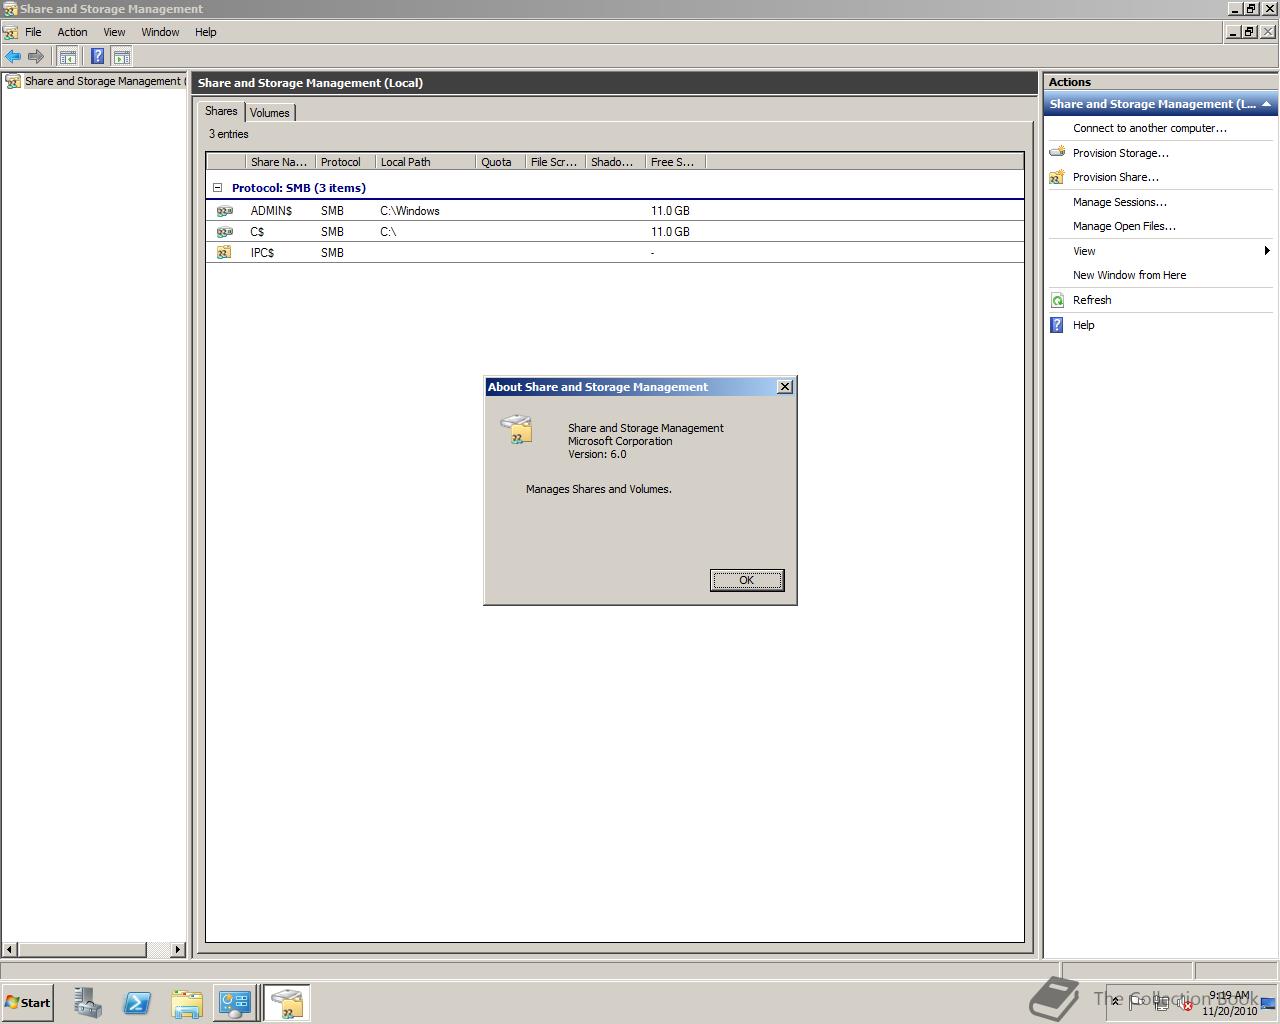Open the Help menu in menu bar
Viewport: 1280px width, 1024px height.
pos(205,32)
